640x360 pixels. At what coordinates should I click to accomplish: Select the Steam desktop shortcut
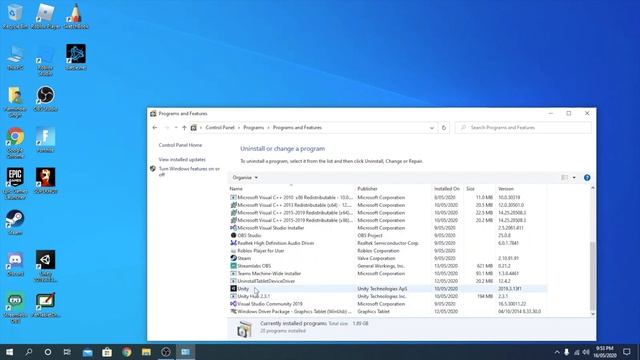15,222
